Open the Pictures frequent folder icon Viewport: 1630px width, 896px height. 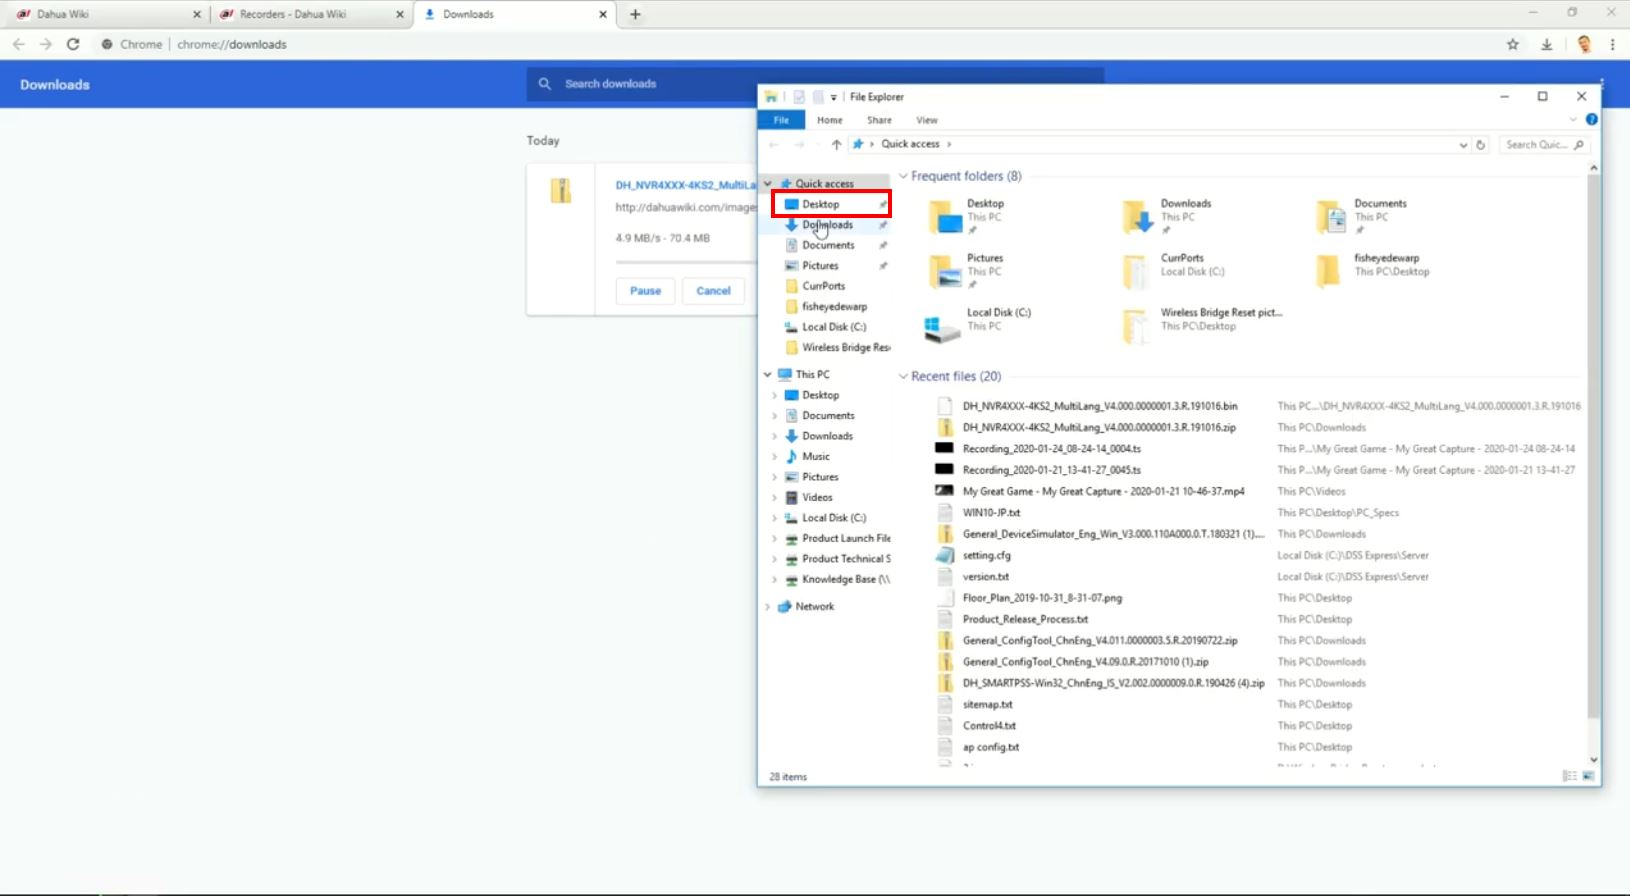(945, 271)
